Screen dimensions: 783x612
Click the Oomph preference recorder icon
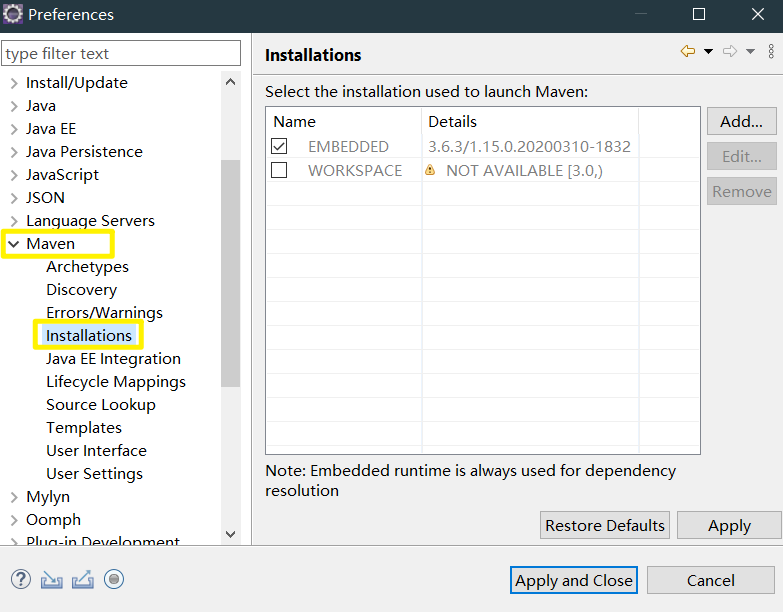click(113, 579)
